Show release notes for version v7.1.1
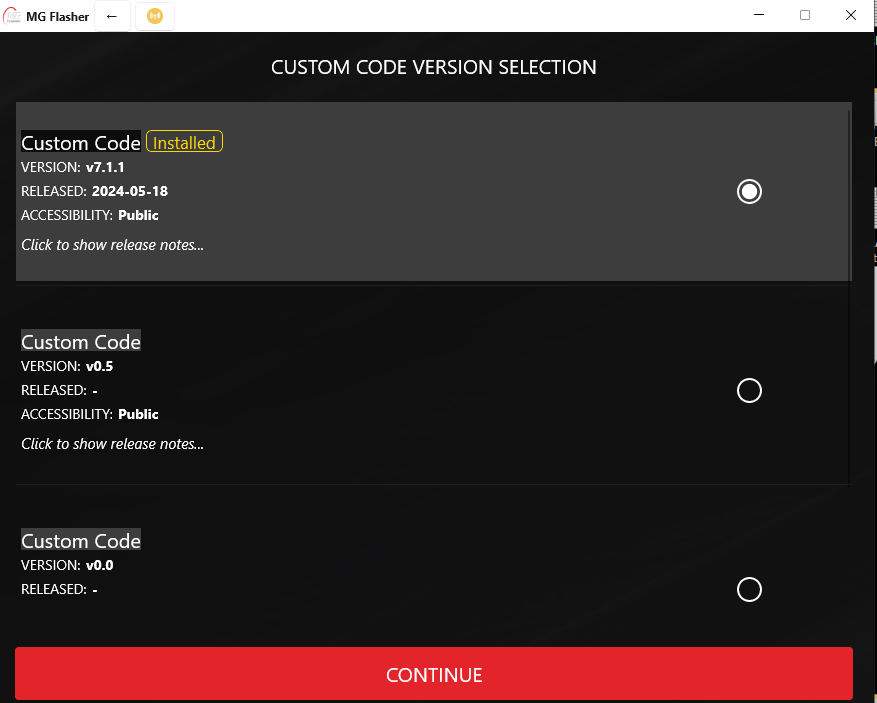 [x=112, y=245]
